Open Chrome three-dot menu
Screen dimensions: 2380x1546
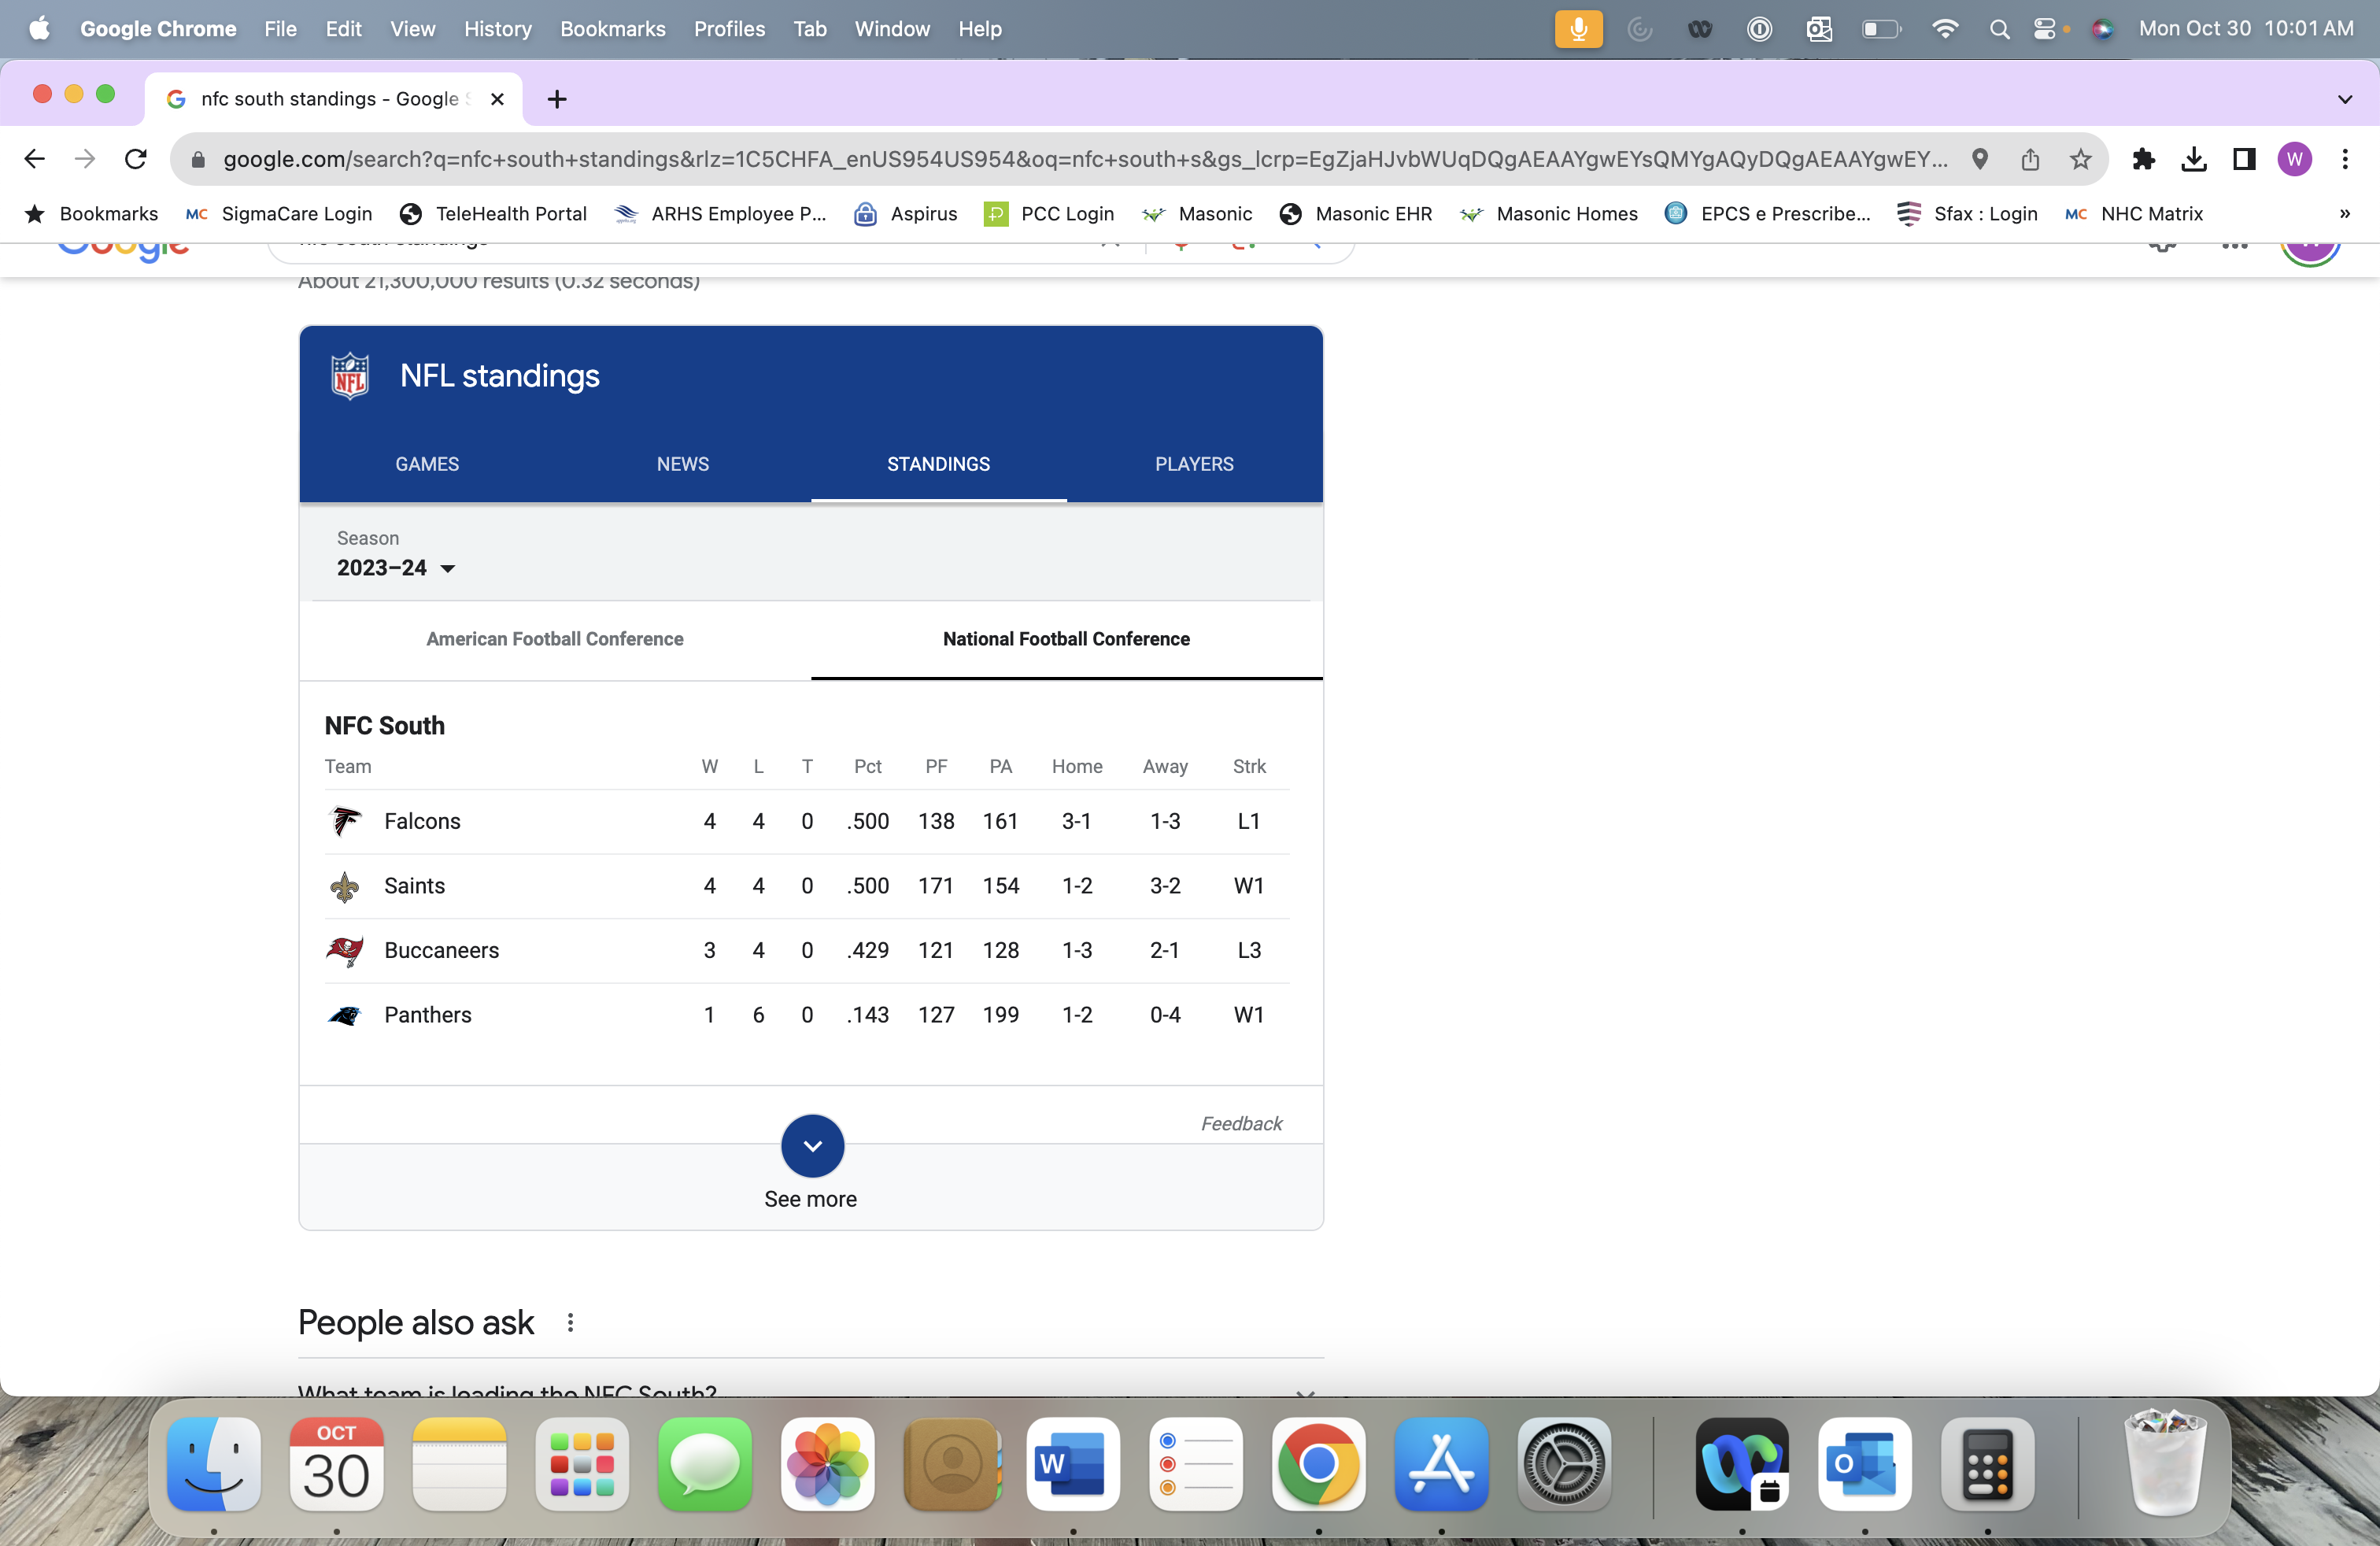pos(2345,159)
